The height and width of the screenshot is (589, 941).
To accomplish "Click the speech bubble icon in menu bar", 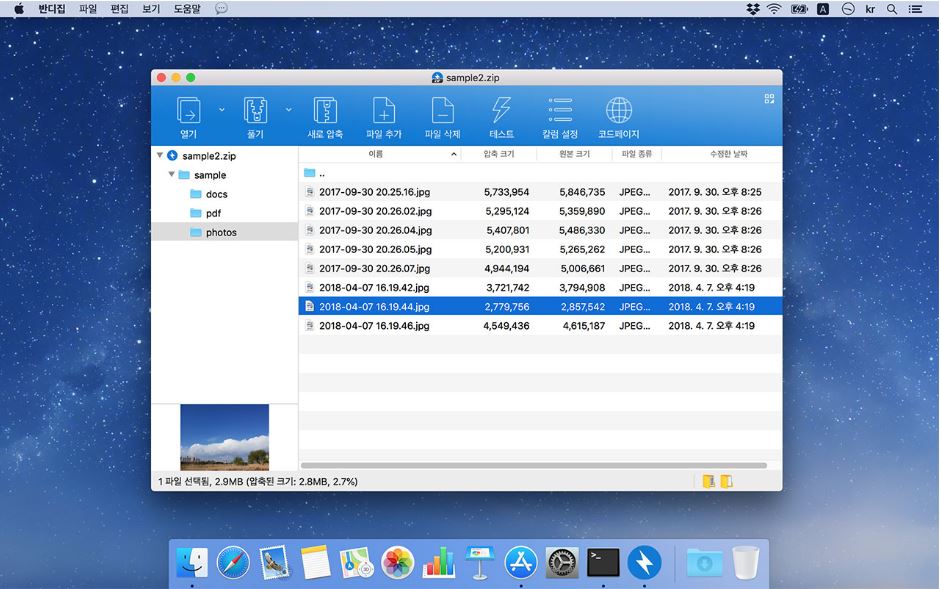I will tap(221, 8).
